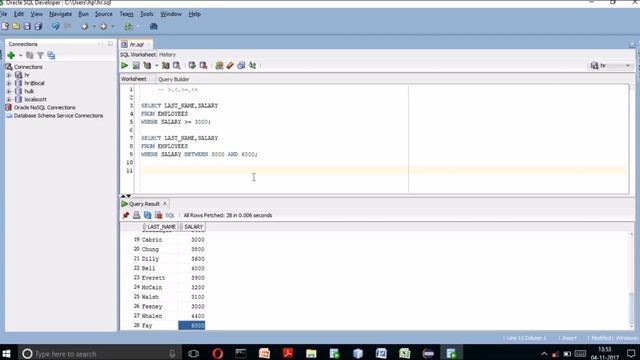Click the Autotrace icon
The width and height of the screenshot is (640, 360).
[x=165, y=66]
